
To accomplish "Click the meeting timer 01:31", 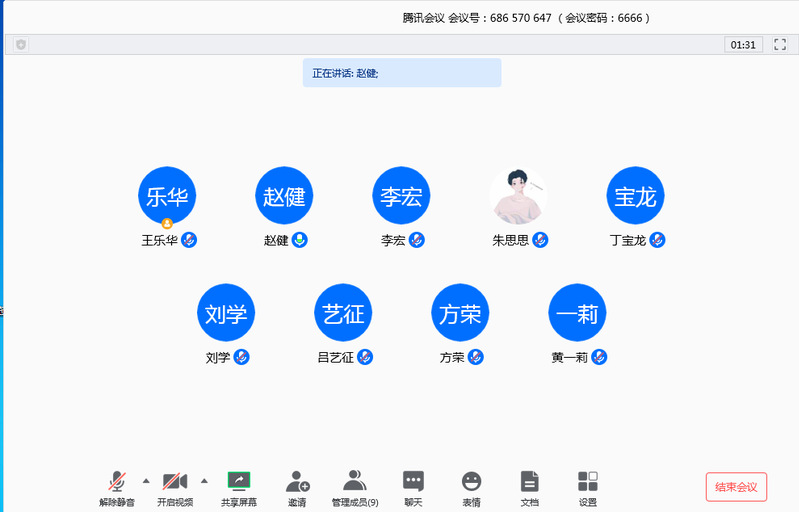I will pyautogui.click(x=743, y=45).
